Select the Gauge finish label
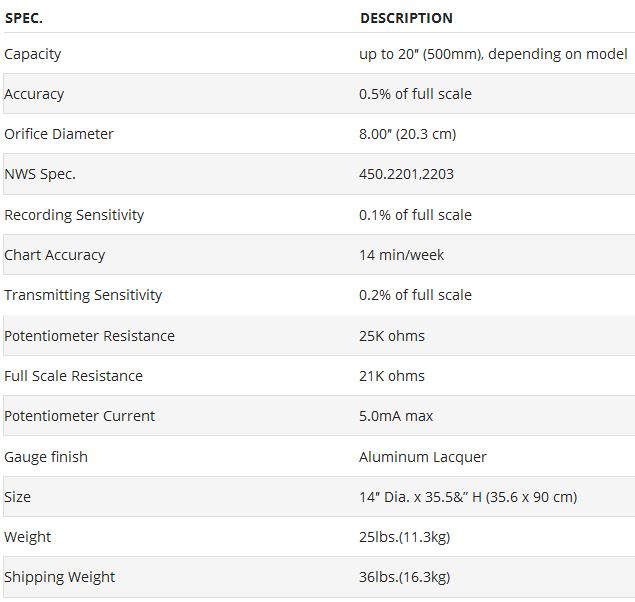Viewport: 635px width, 602px height. [x=46, y=457]
